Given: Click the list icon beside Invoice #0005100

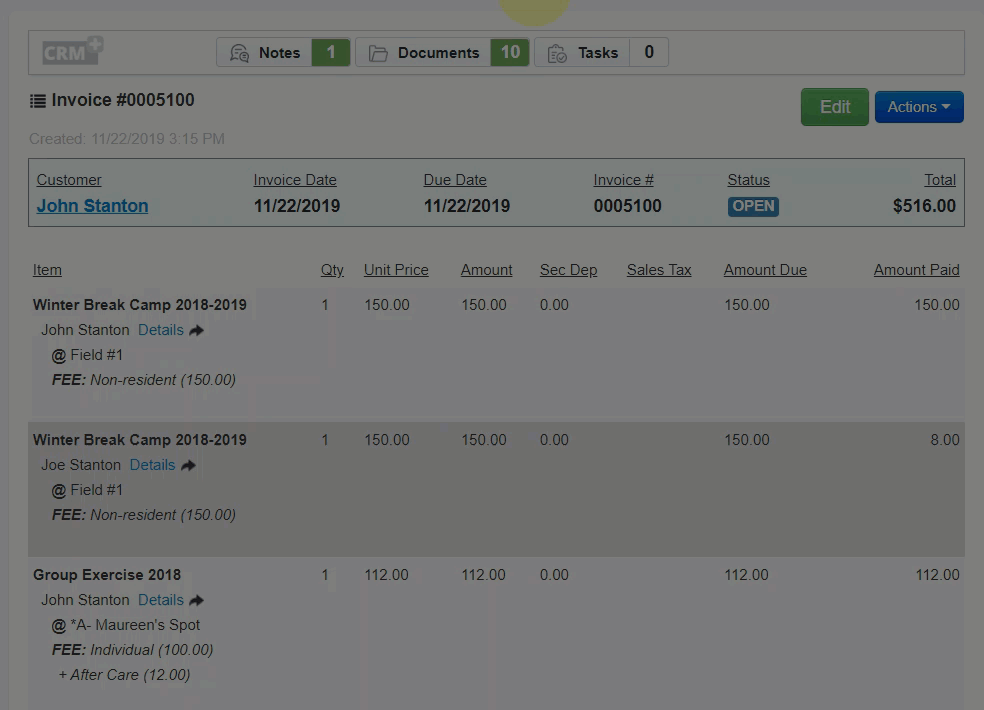Looking at the screenshot, I should pyautogui.click(x=38, y=101).
